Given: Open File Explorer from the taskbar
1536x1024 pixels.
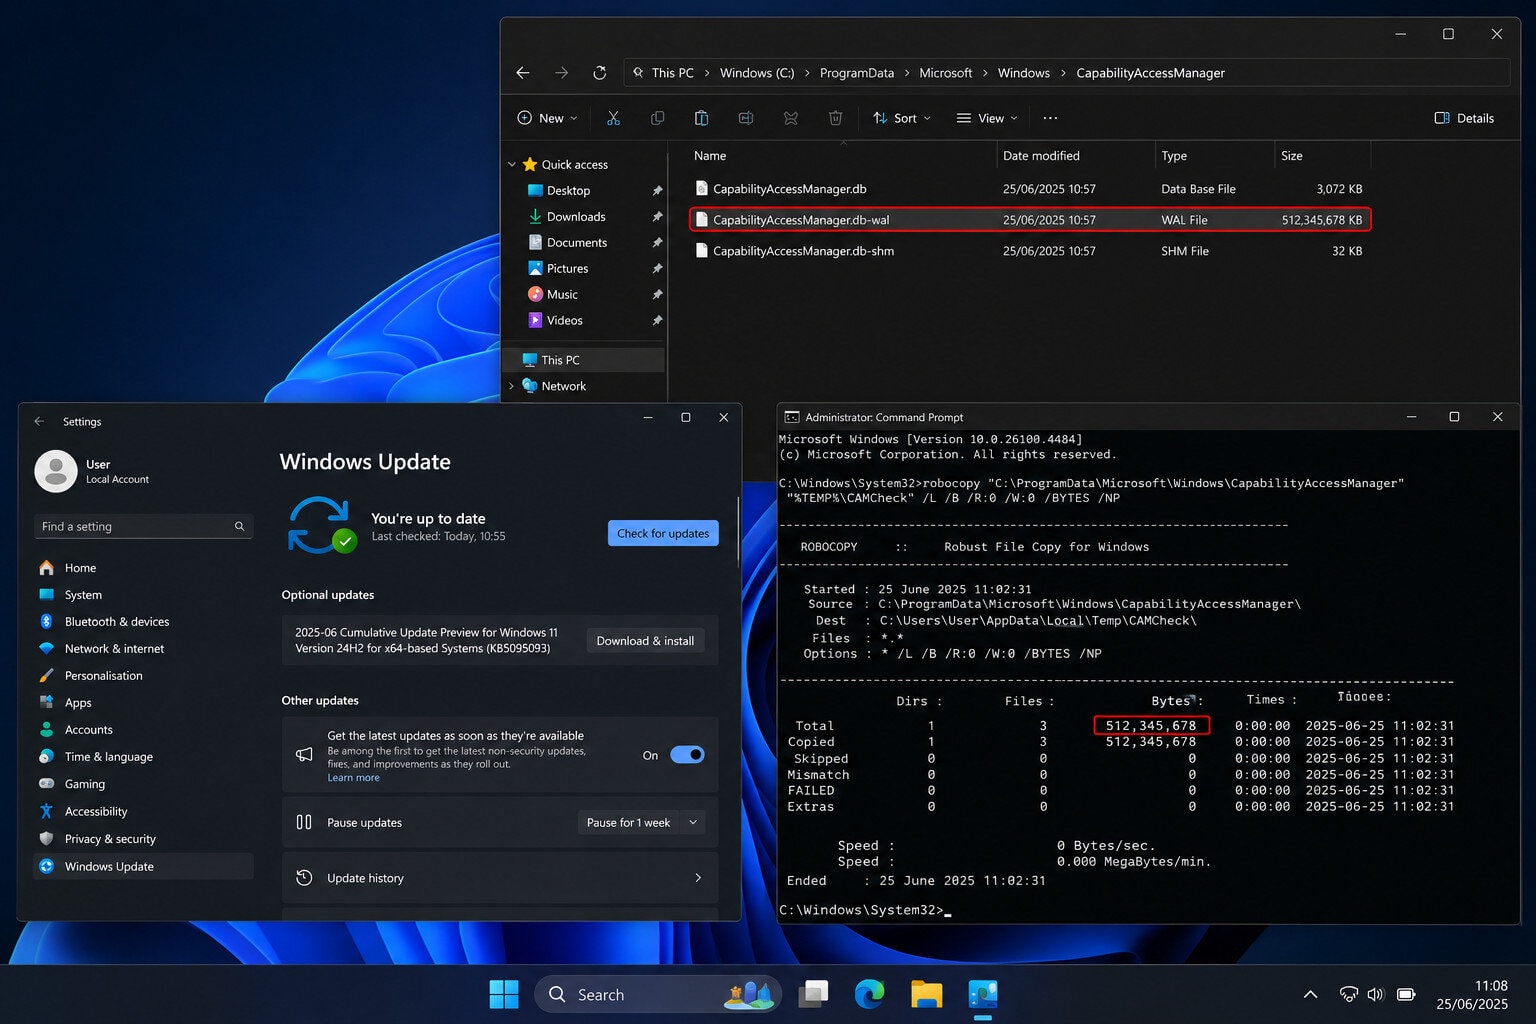Looking at the screenshot, I should pyautogui.click(x=927, y=994).
